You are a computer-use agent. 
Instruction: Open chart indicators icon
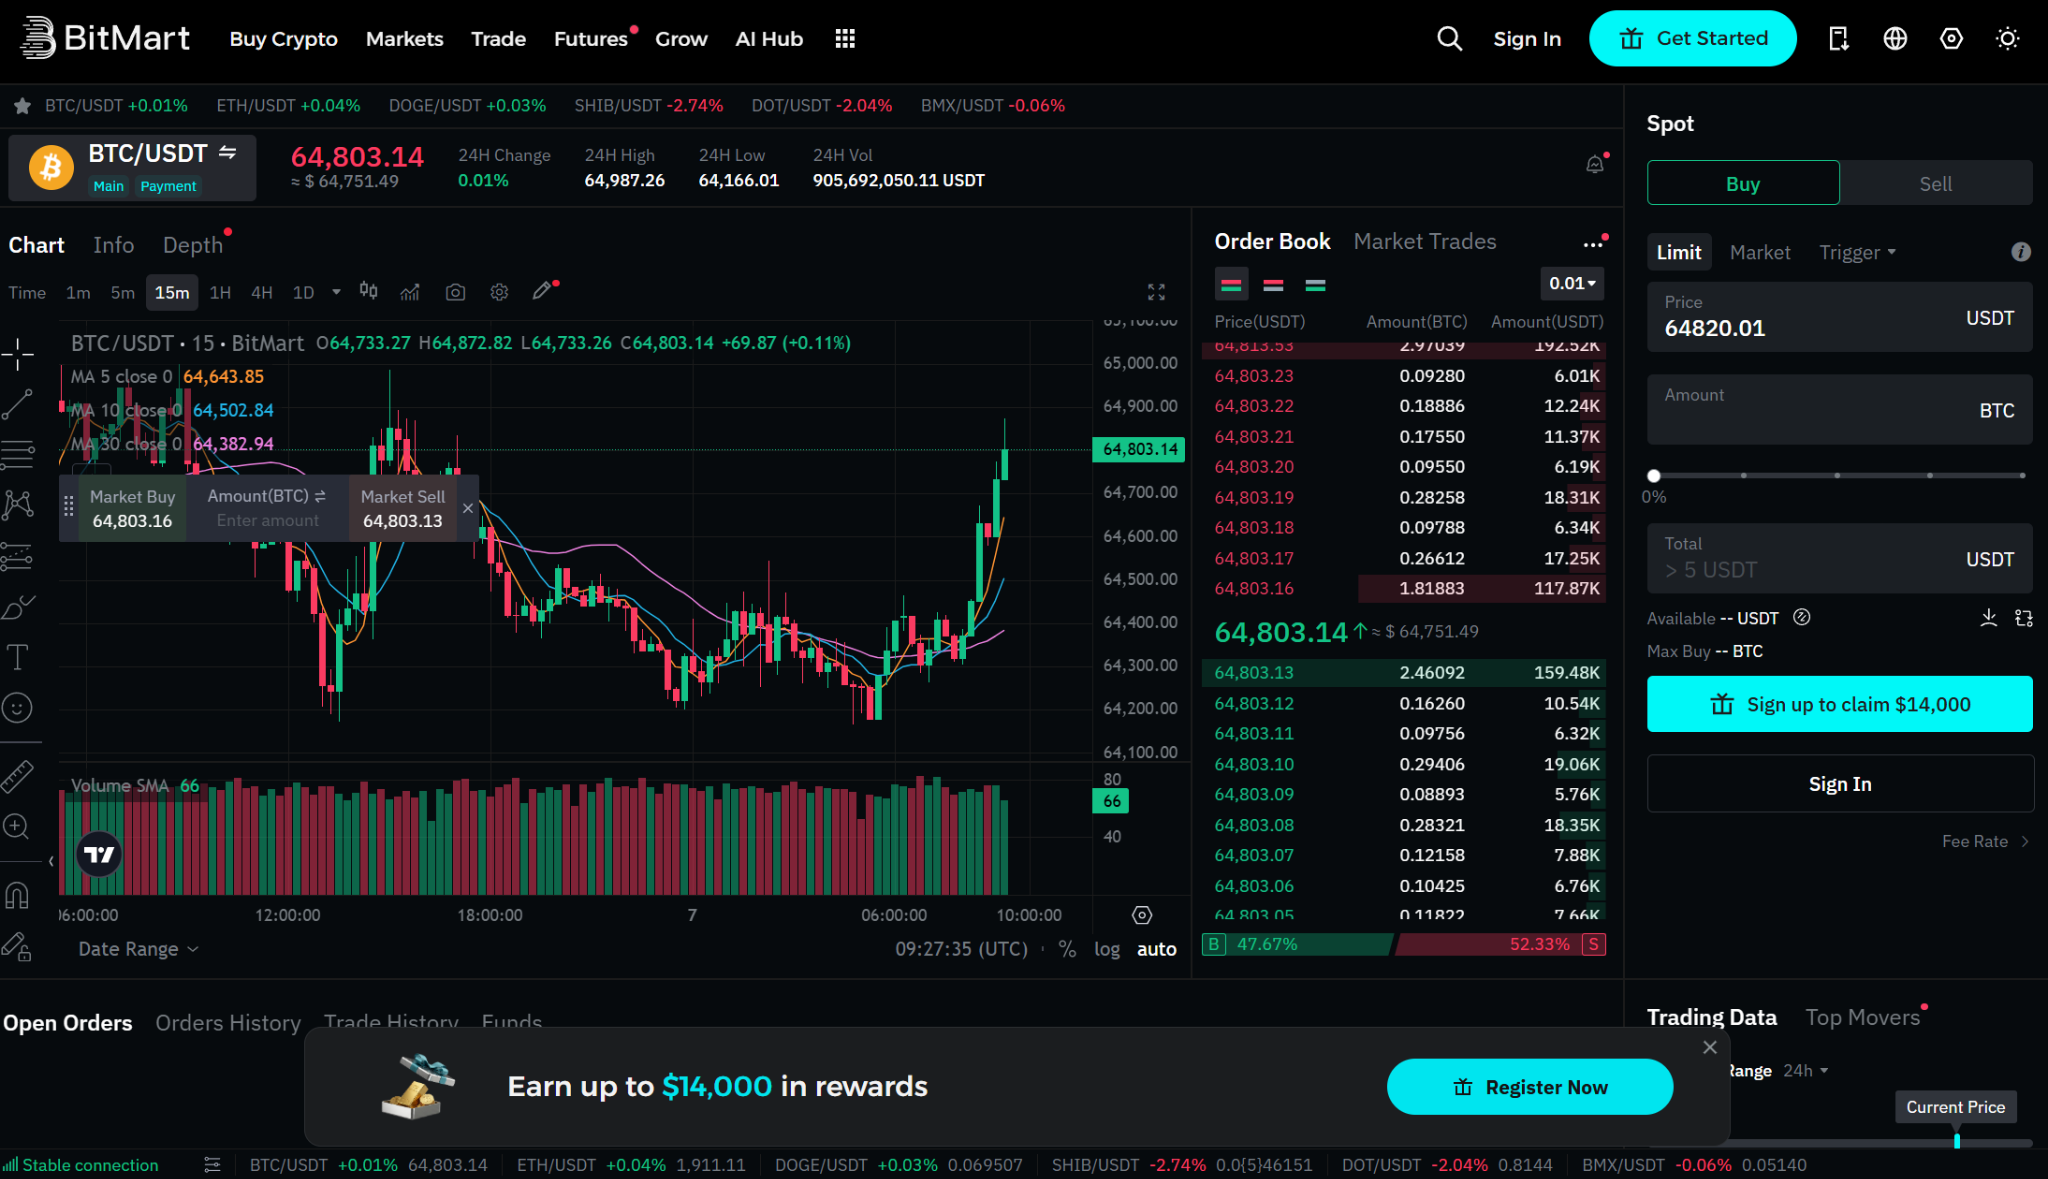pos(410,292)
